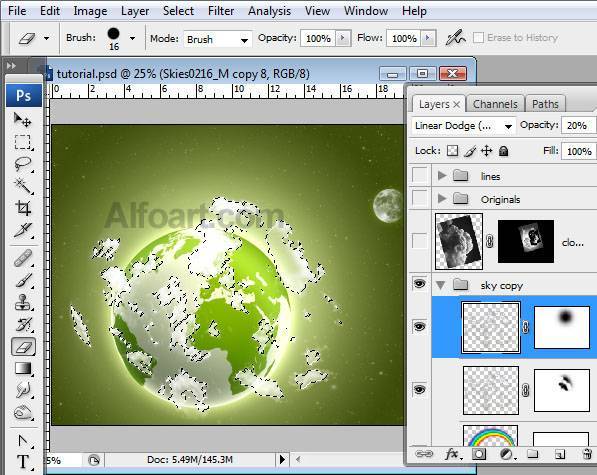
Task: Enable the airbrush option icon
Action: click(455, 38)
